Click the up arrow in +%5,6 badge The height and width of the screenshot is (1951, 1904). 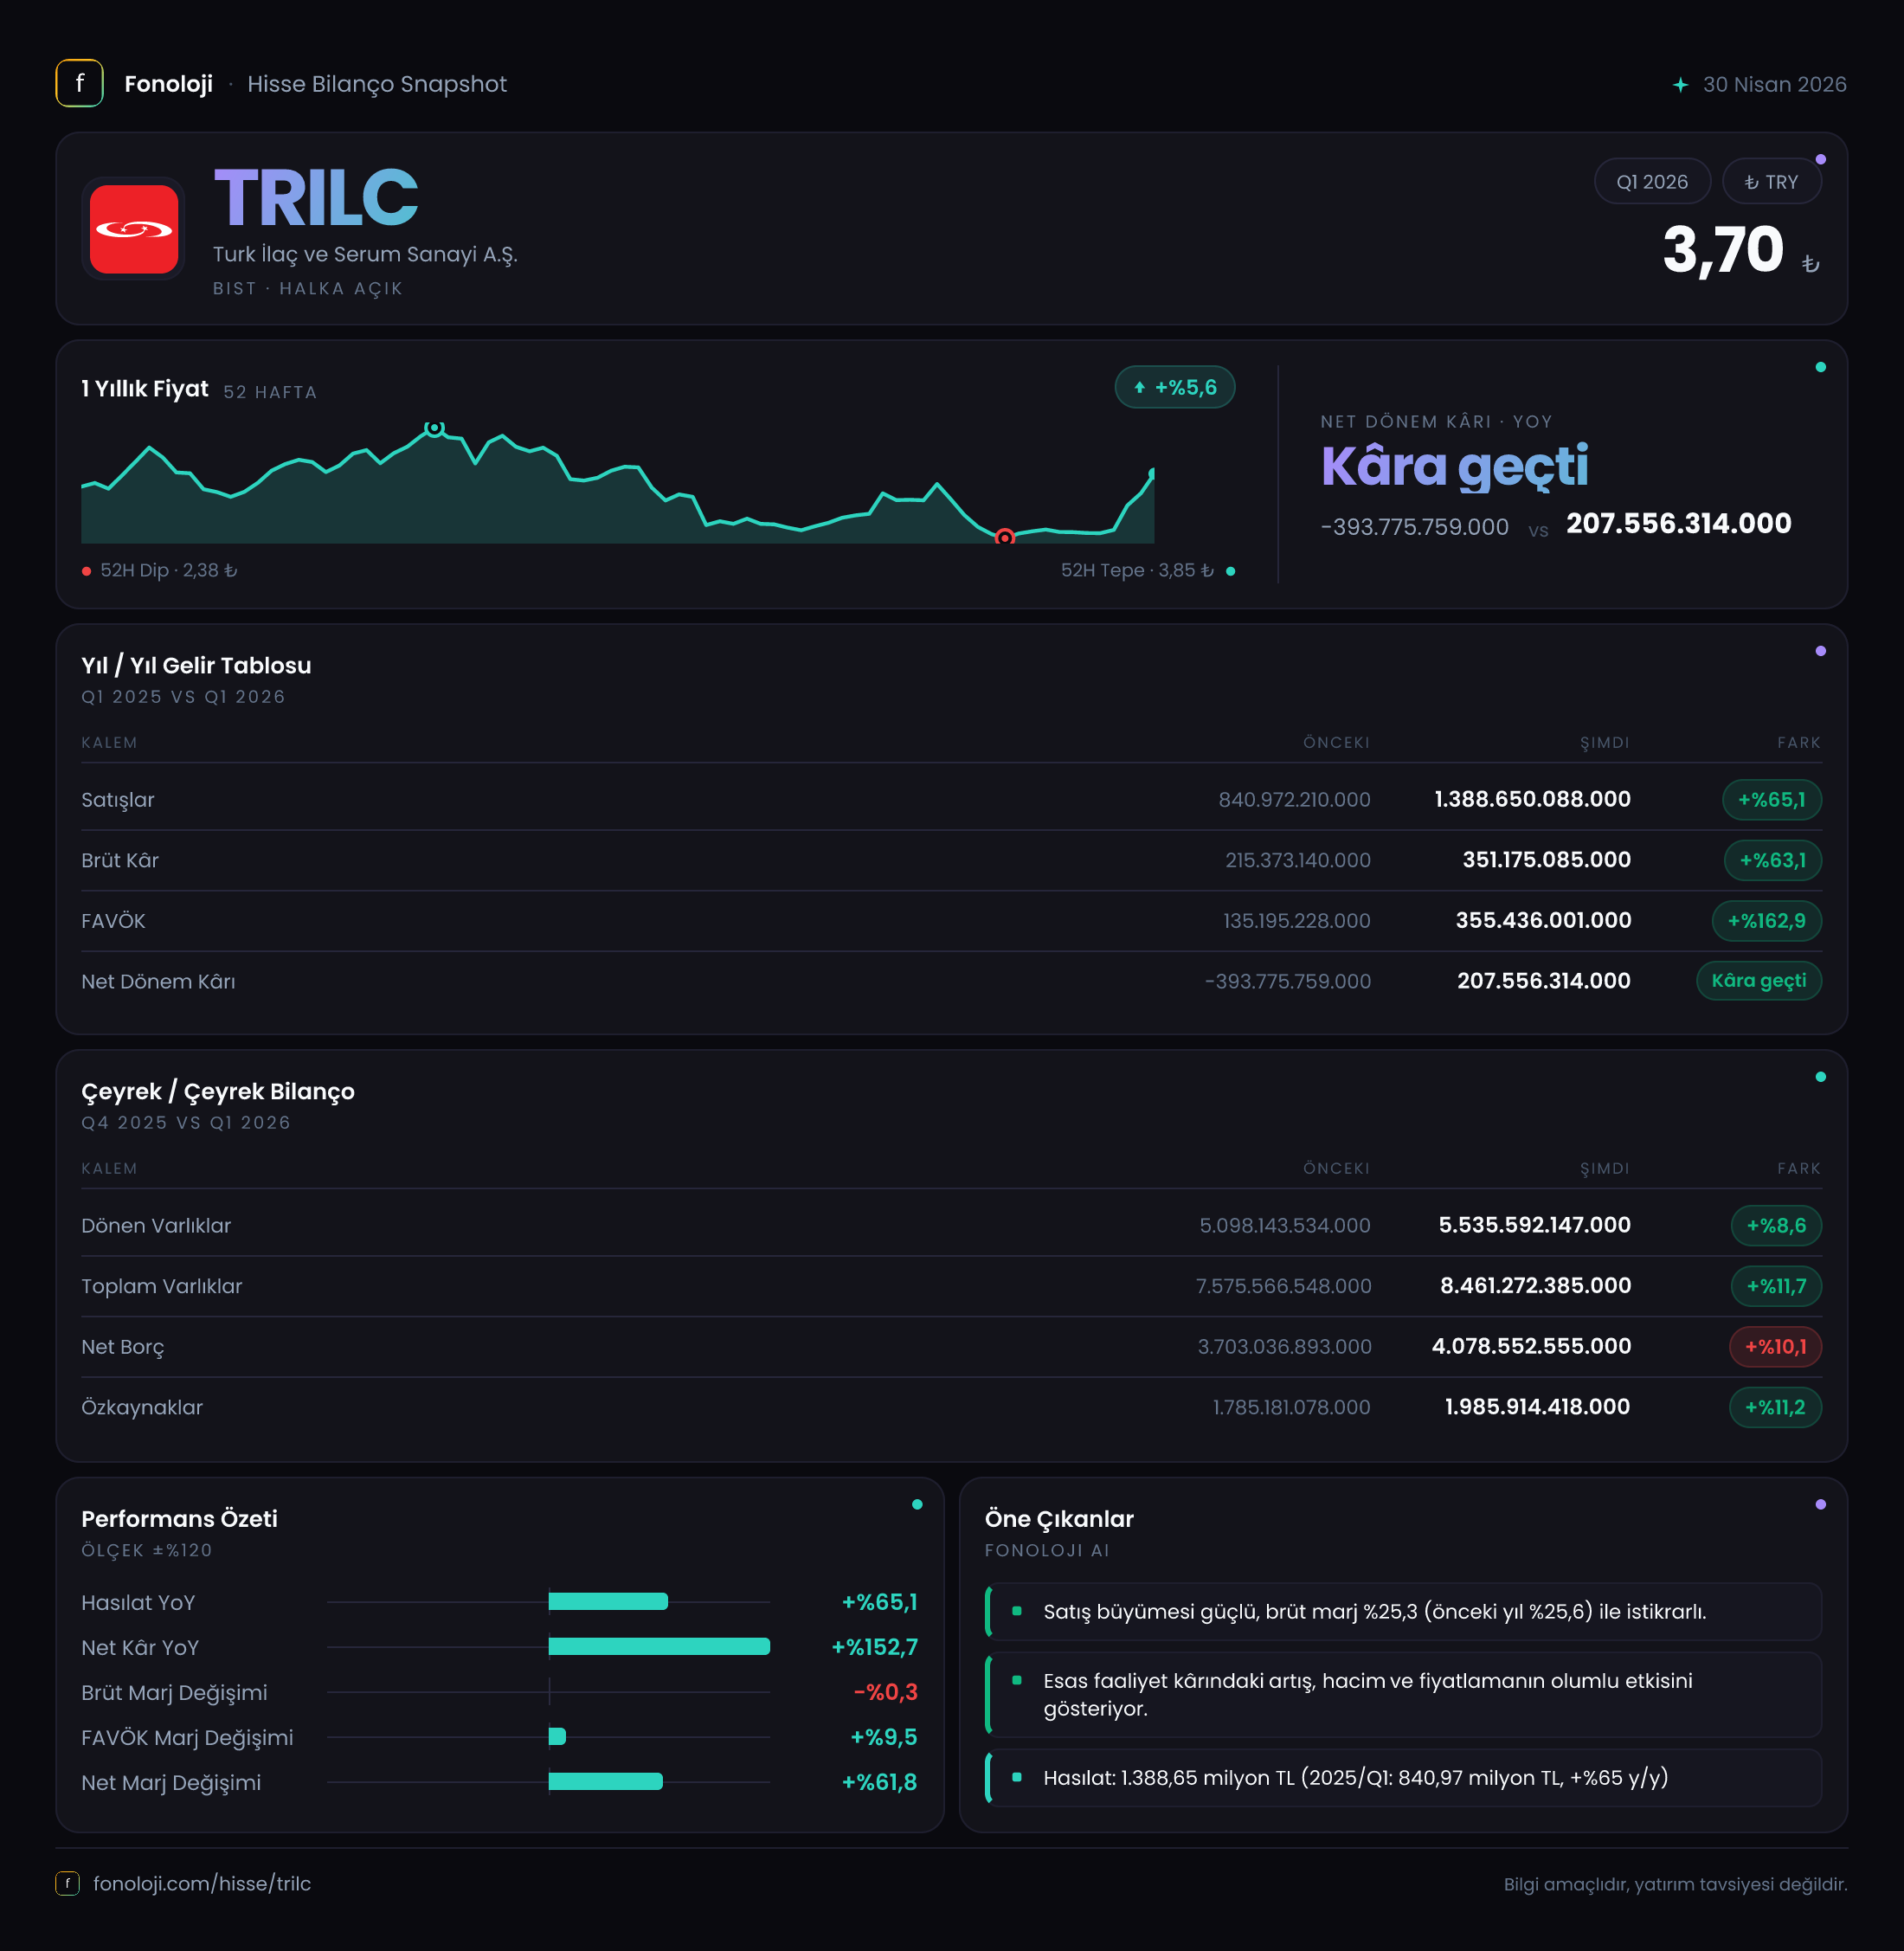[1139, 388]
